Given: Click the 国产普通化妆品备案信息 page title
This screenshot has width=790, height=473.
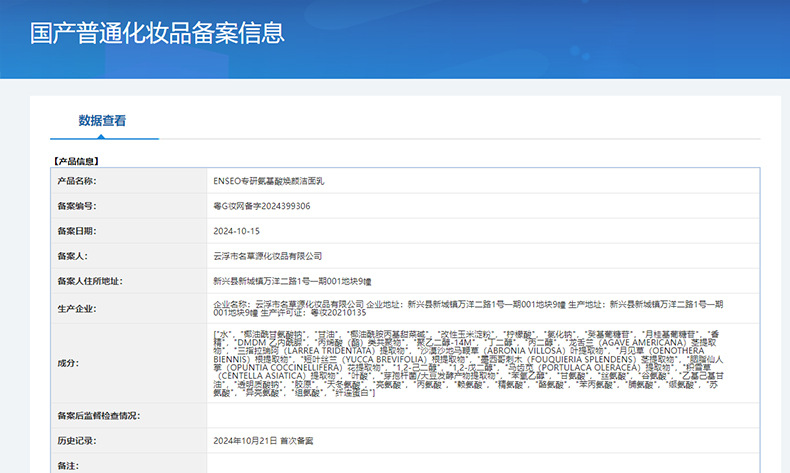Looking at the screenshot, I should tap(157, 33).
